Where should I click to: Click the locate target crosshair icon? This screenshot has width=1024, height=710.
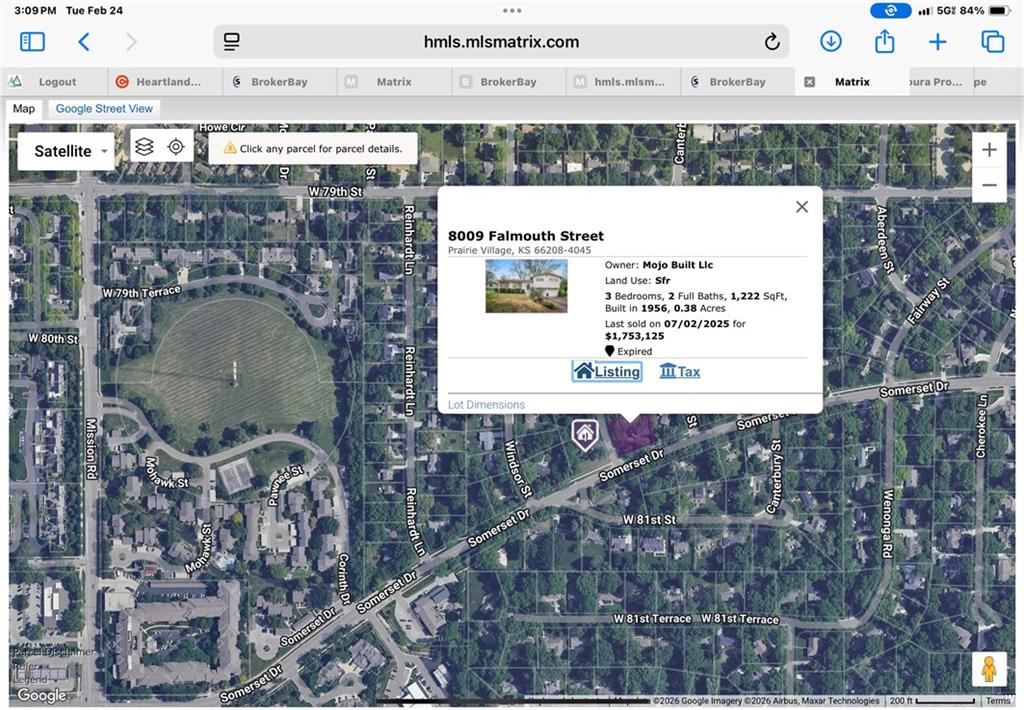tap(176, 147)
